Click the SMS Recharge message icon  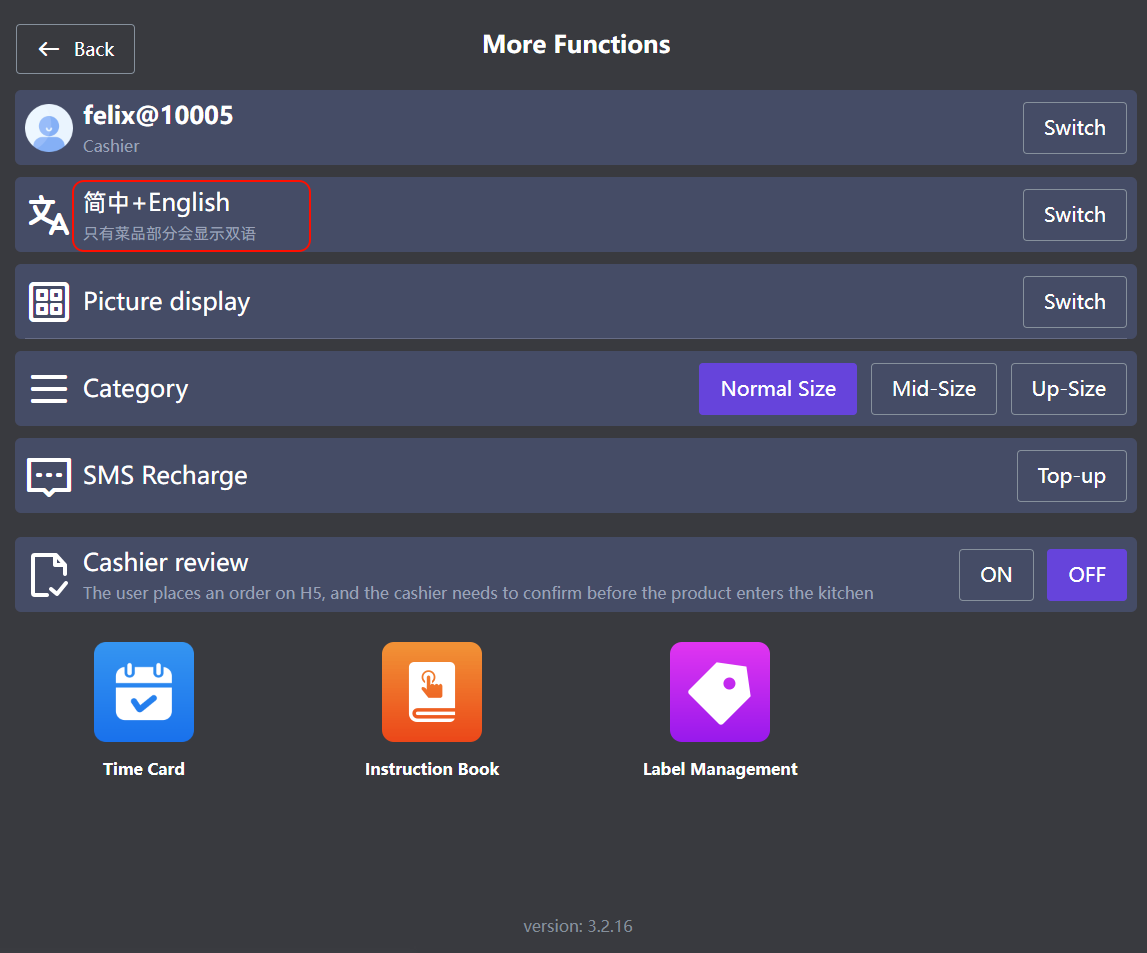tap(49, 476)
